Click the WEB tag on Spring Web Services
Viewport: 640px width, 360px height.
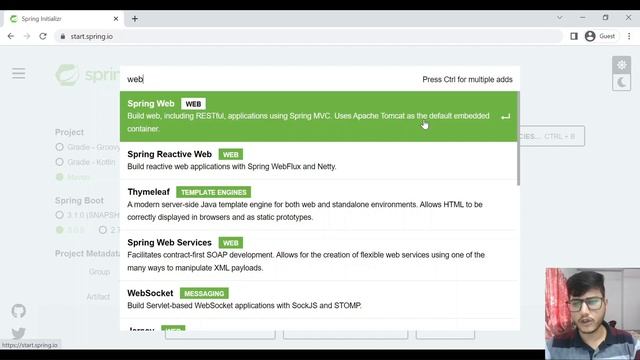(x=231, y=243)
